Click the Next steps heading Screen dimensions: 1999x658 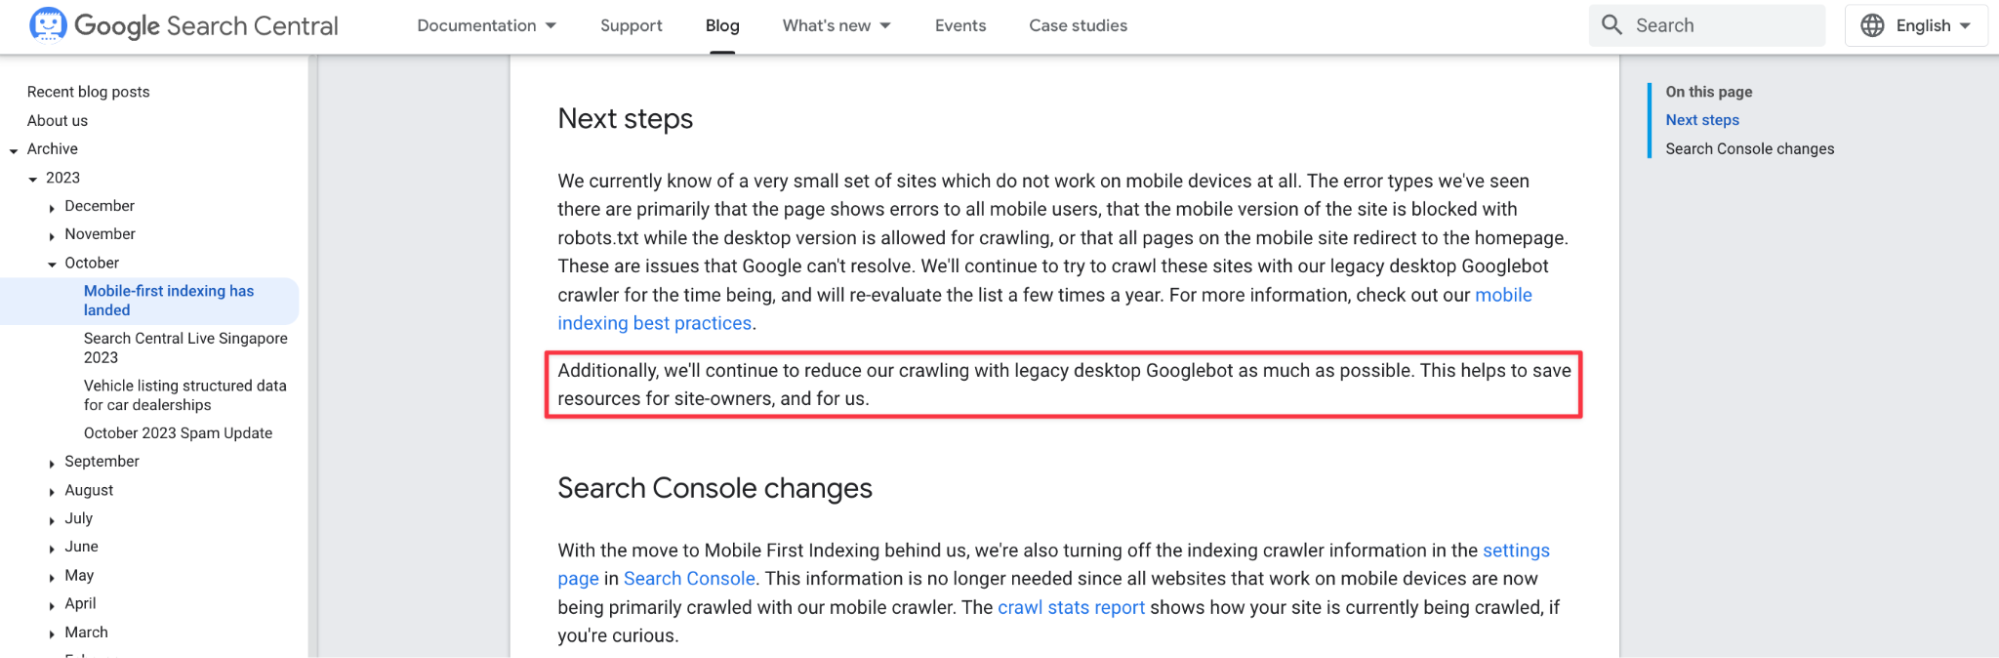tap(625, 119)
